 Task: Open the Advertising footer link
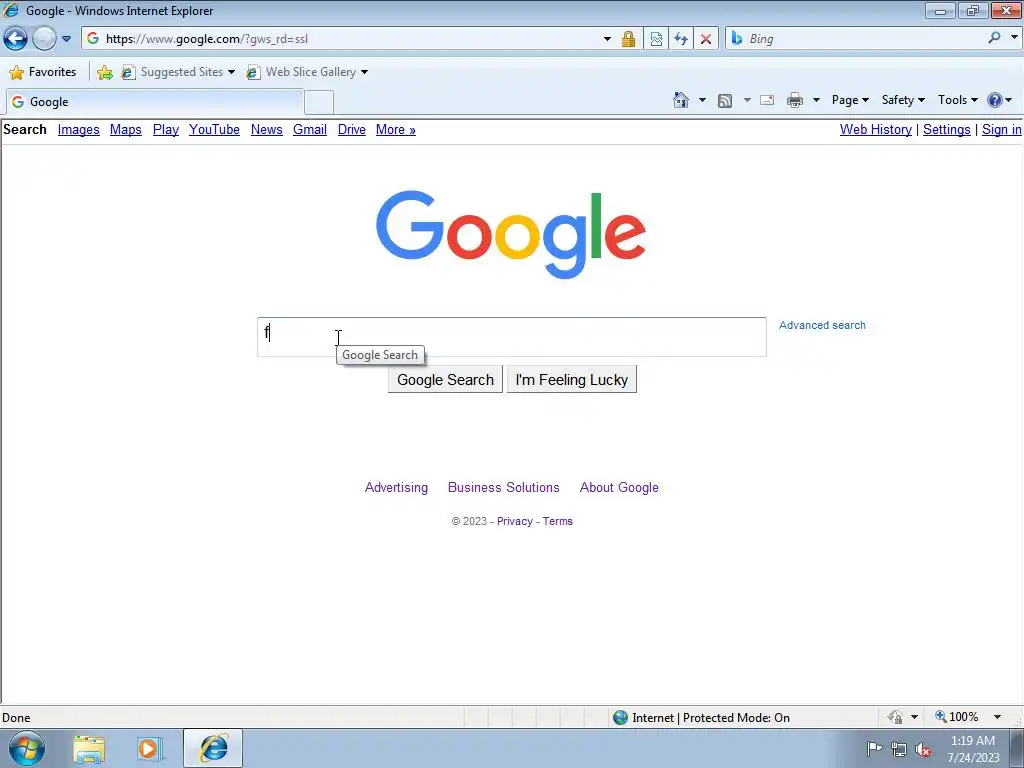pyautogui.click(x=396, y=487)
